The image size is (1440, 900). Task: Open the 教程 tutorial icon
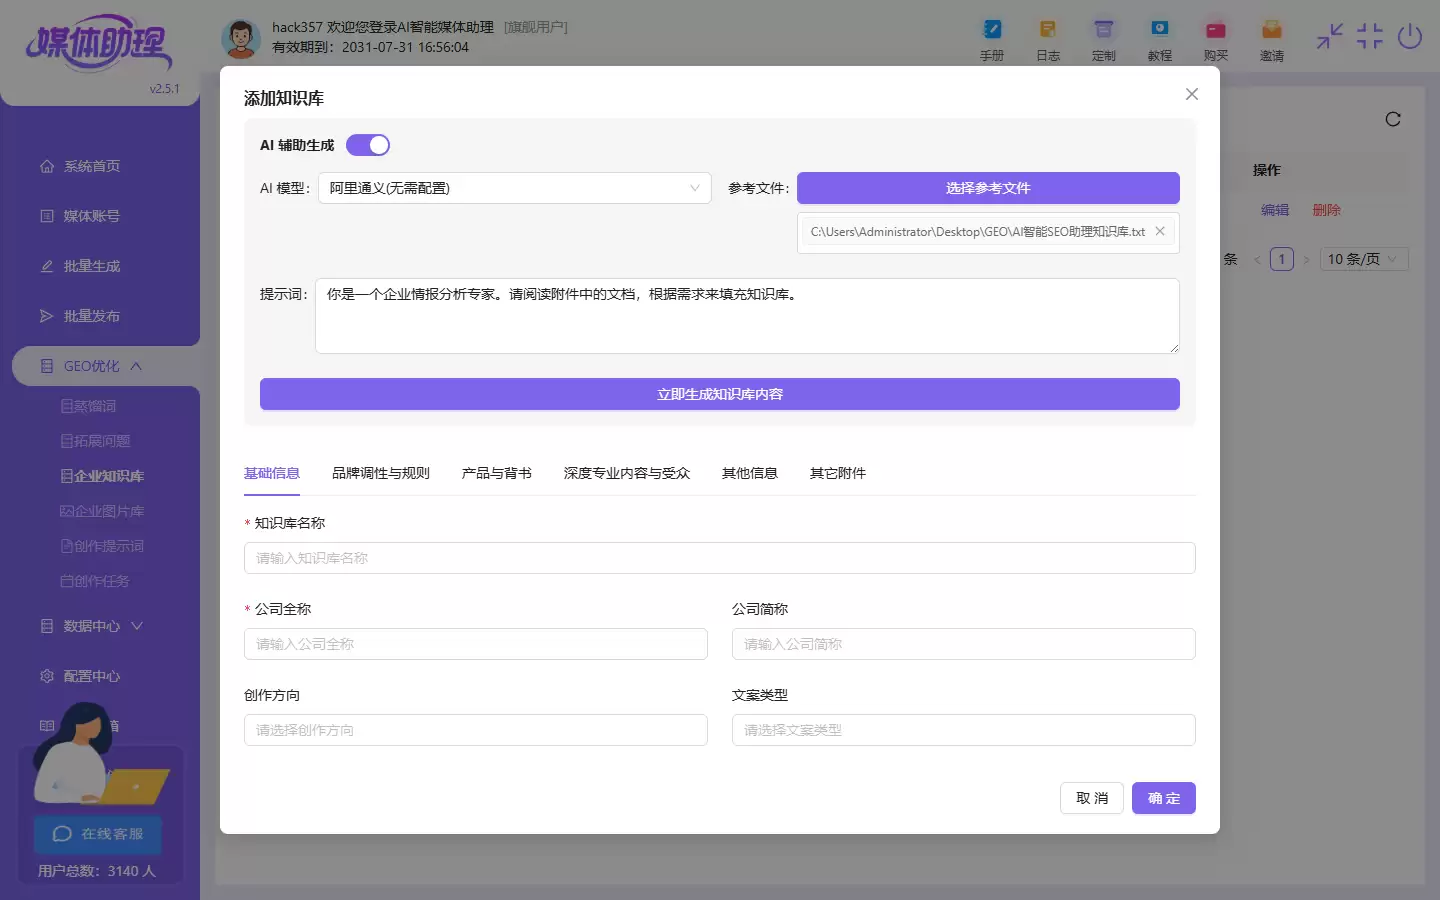pyautogui.click(x=1160, y=39)
